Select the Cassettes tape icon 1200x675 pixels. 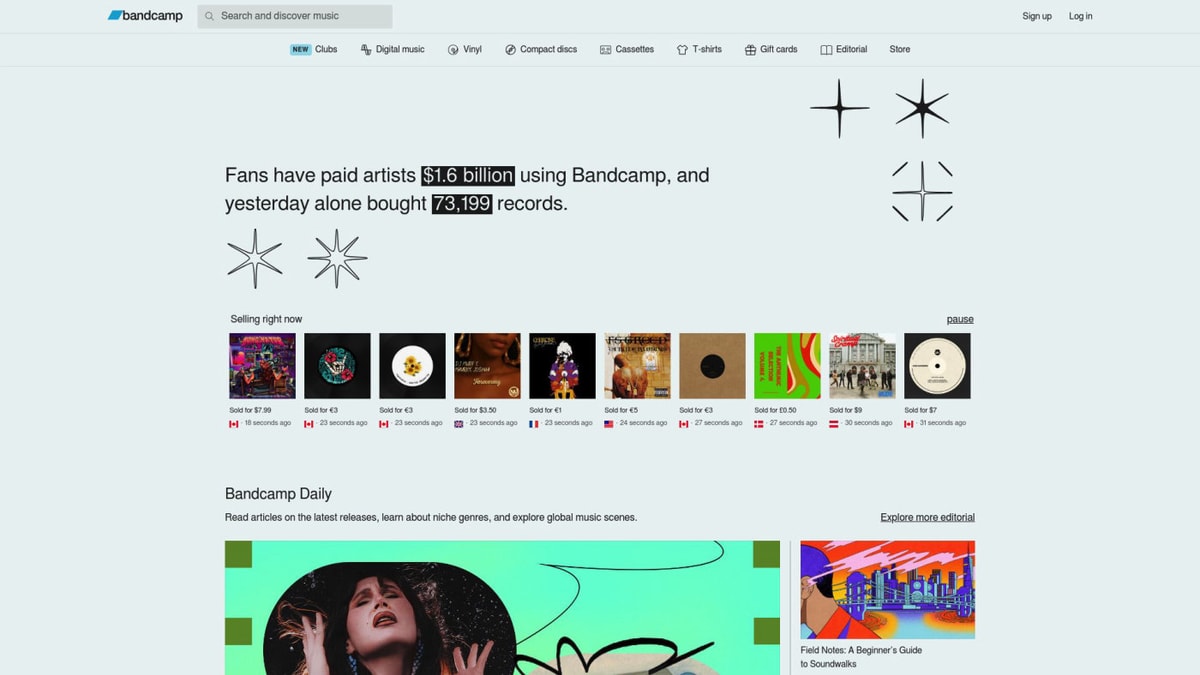(x=604, y=48)
